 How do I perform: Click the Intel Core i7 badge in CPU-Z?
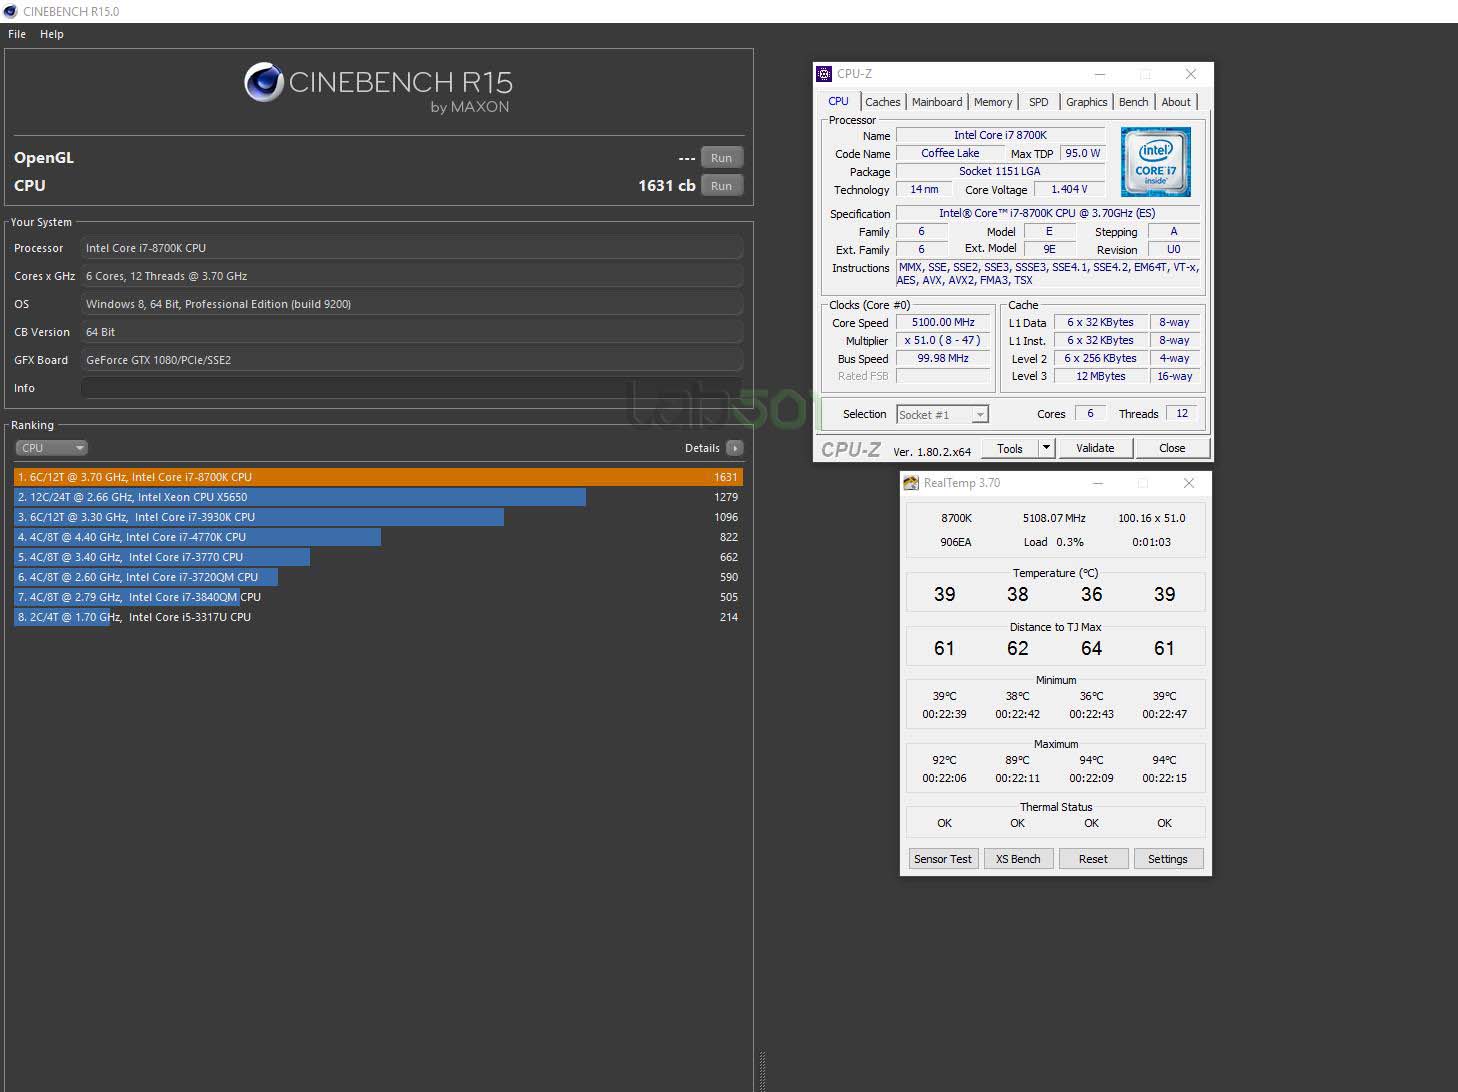pyautogui.click(x=1155, y=161)
